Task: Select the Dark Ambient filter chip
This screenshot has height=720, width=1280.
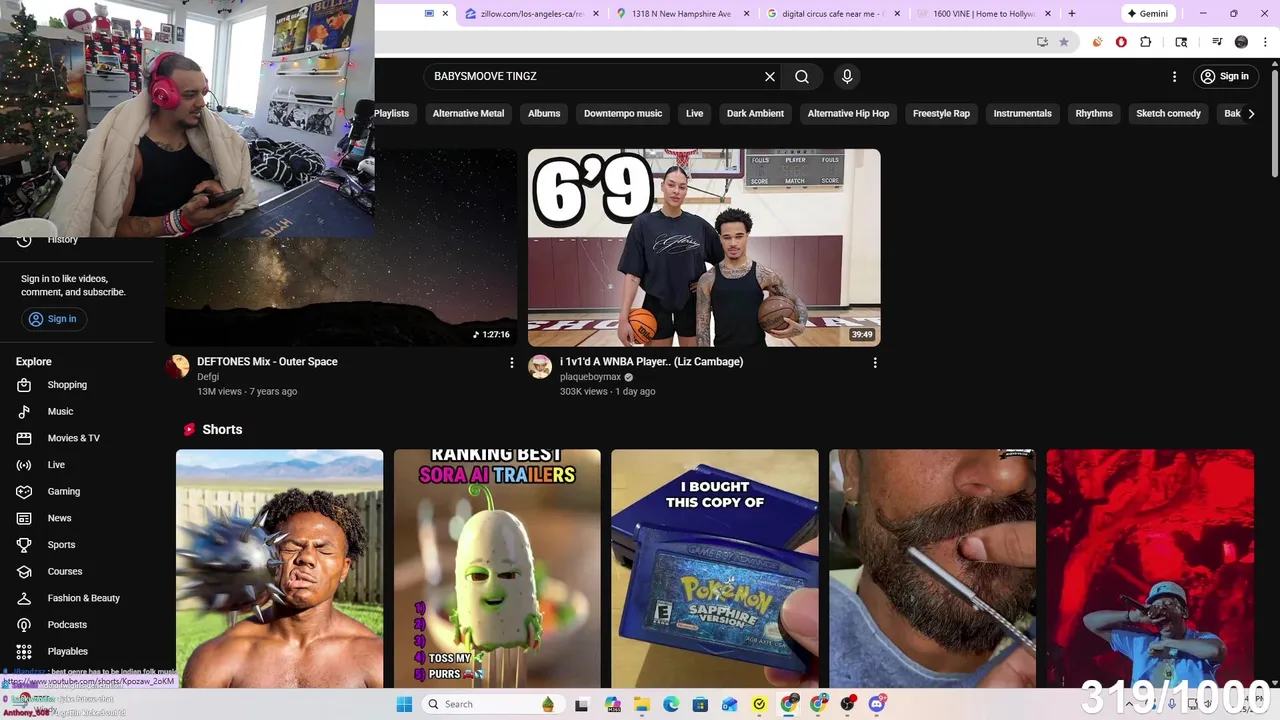Action: click(x=755, y=114)
